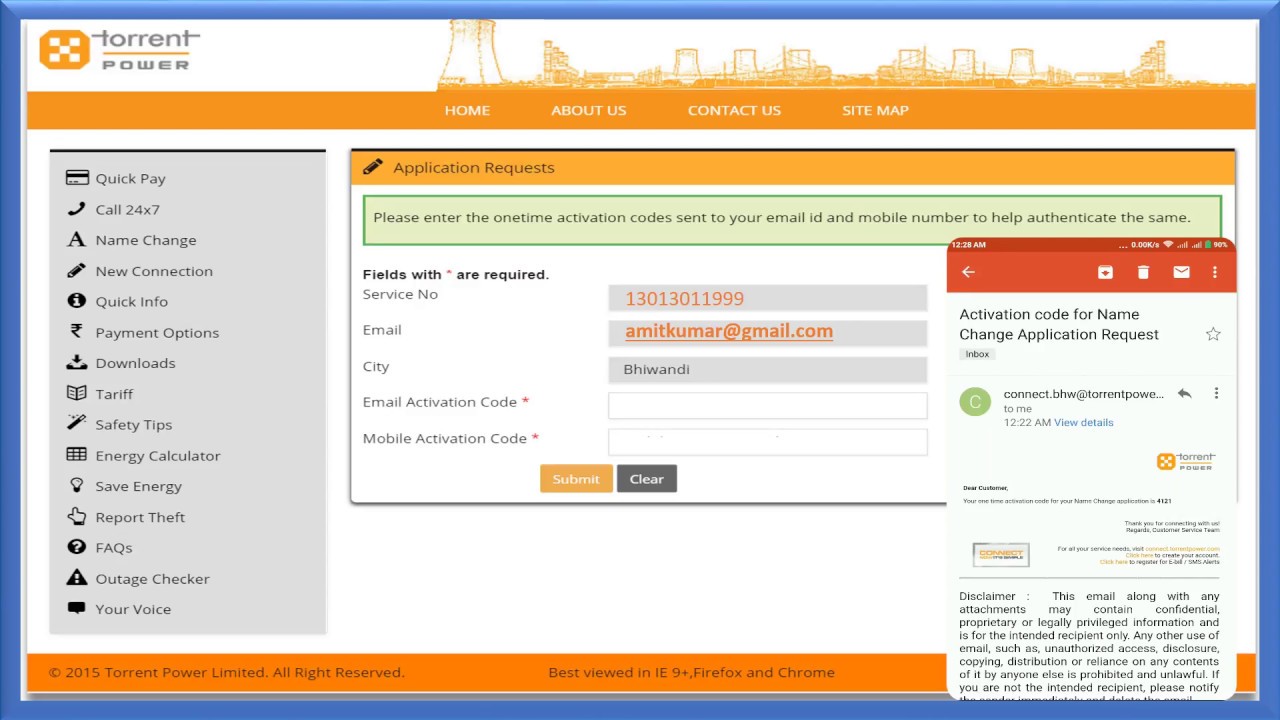The width and height of the screenshot is (1280, 720).
Task: Click the Email field showing amitkumar@gmail.com
Action: tap(768, 332)
